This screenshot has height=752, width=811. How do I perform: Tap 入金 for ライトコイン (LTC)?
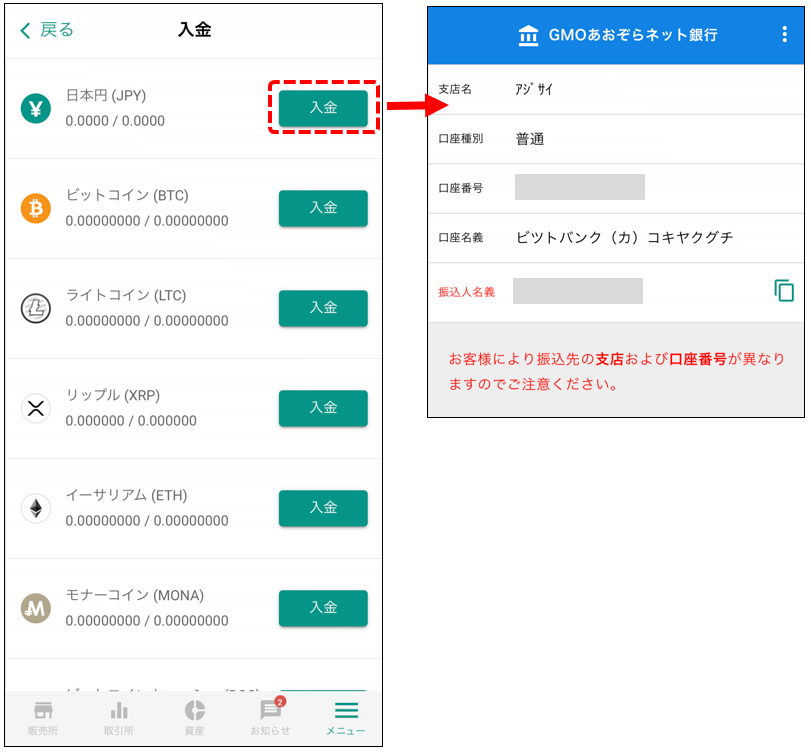323,308
